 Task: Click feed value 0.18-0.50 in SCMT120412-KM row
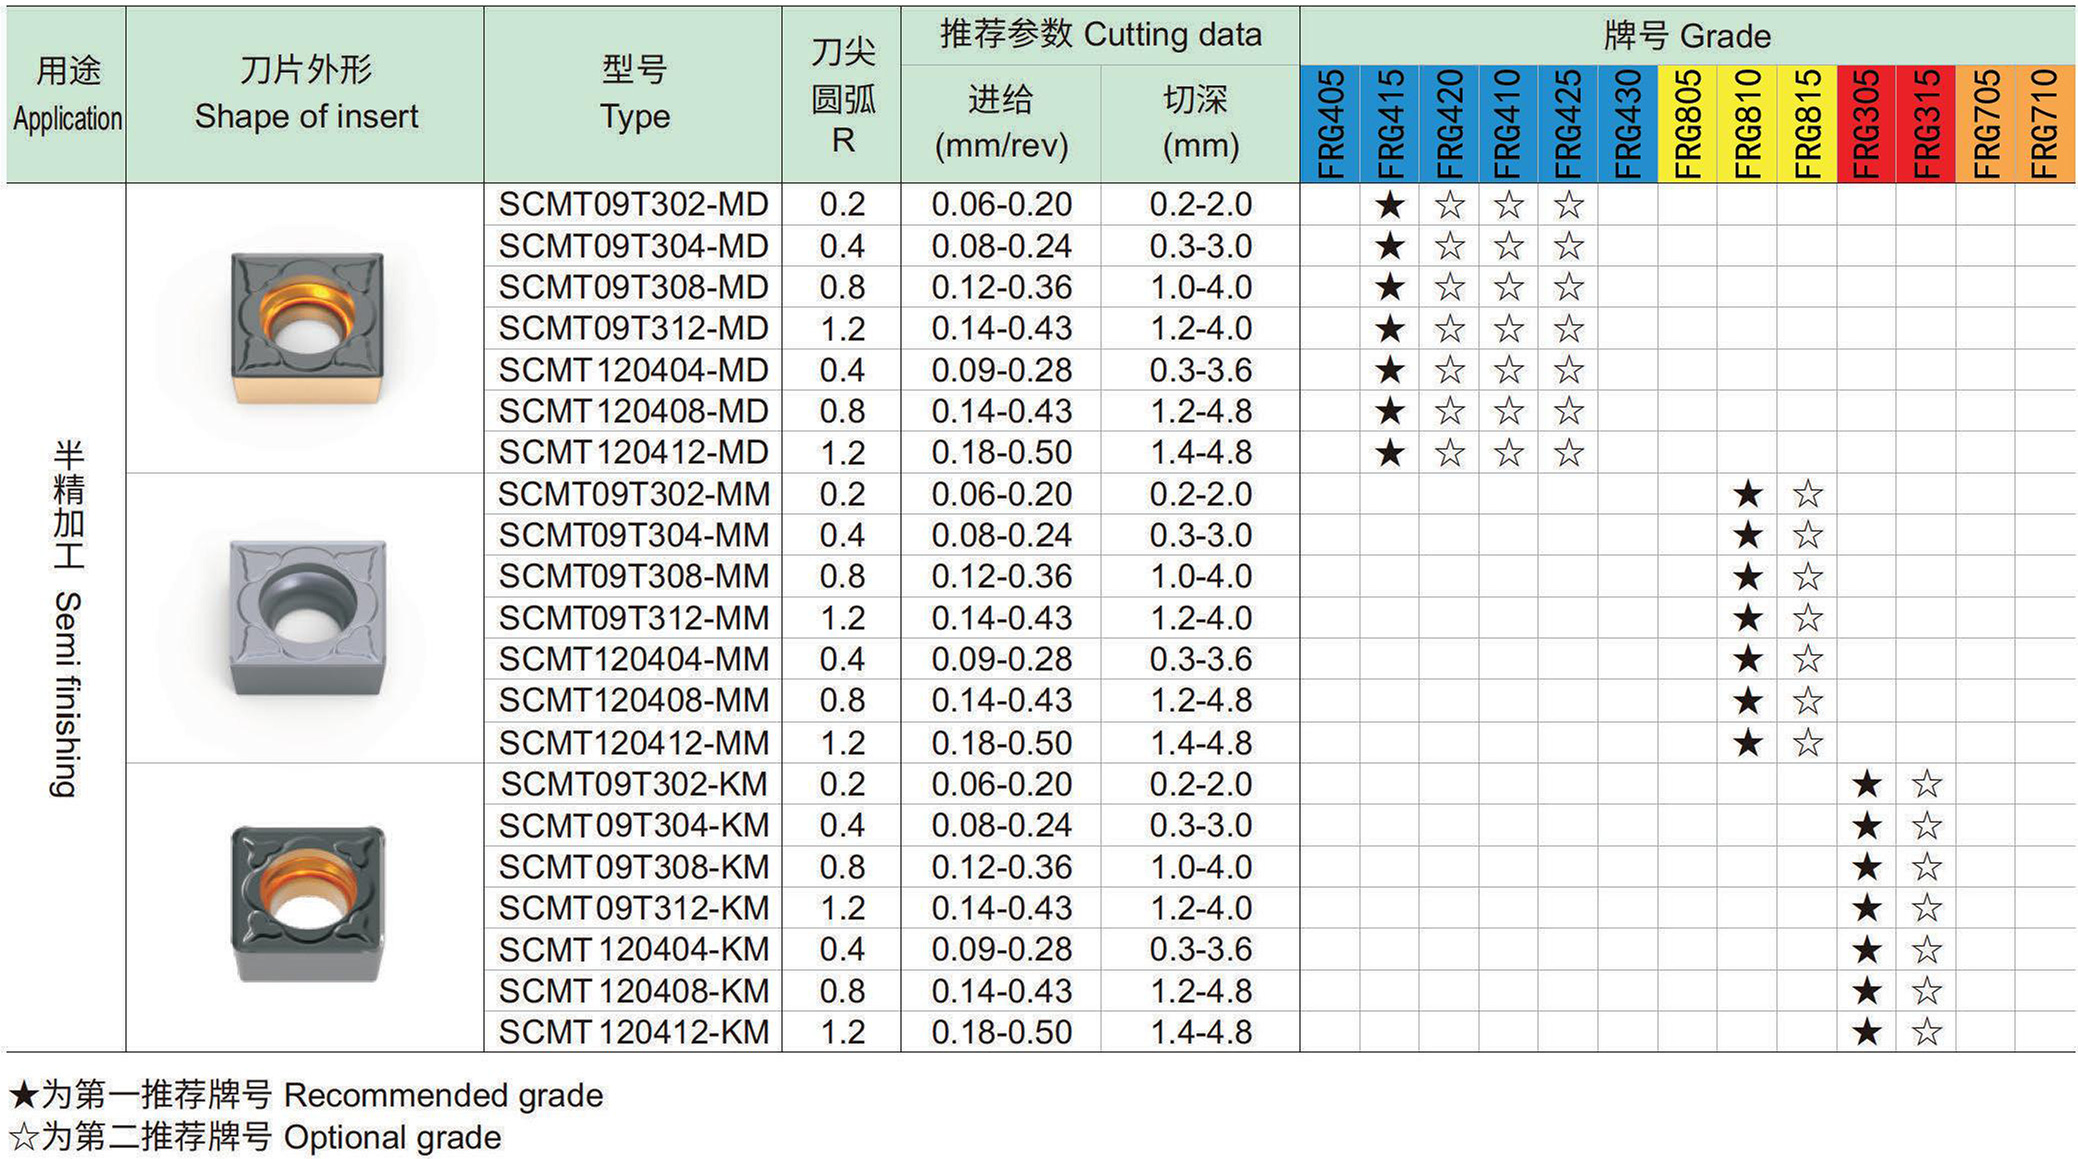pos(1001,1032)
